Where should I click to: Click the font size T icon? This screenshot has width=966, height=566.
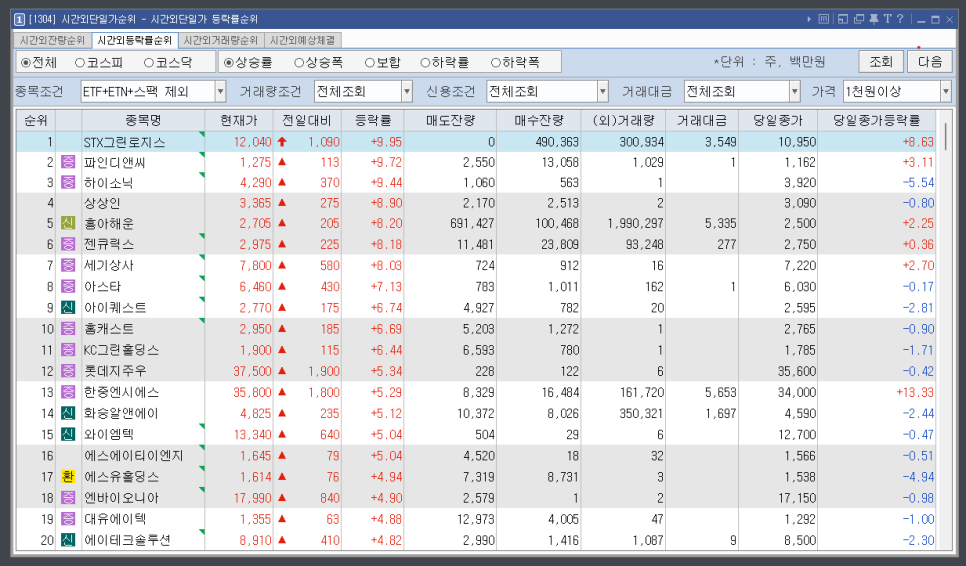coord(886,19)
